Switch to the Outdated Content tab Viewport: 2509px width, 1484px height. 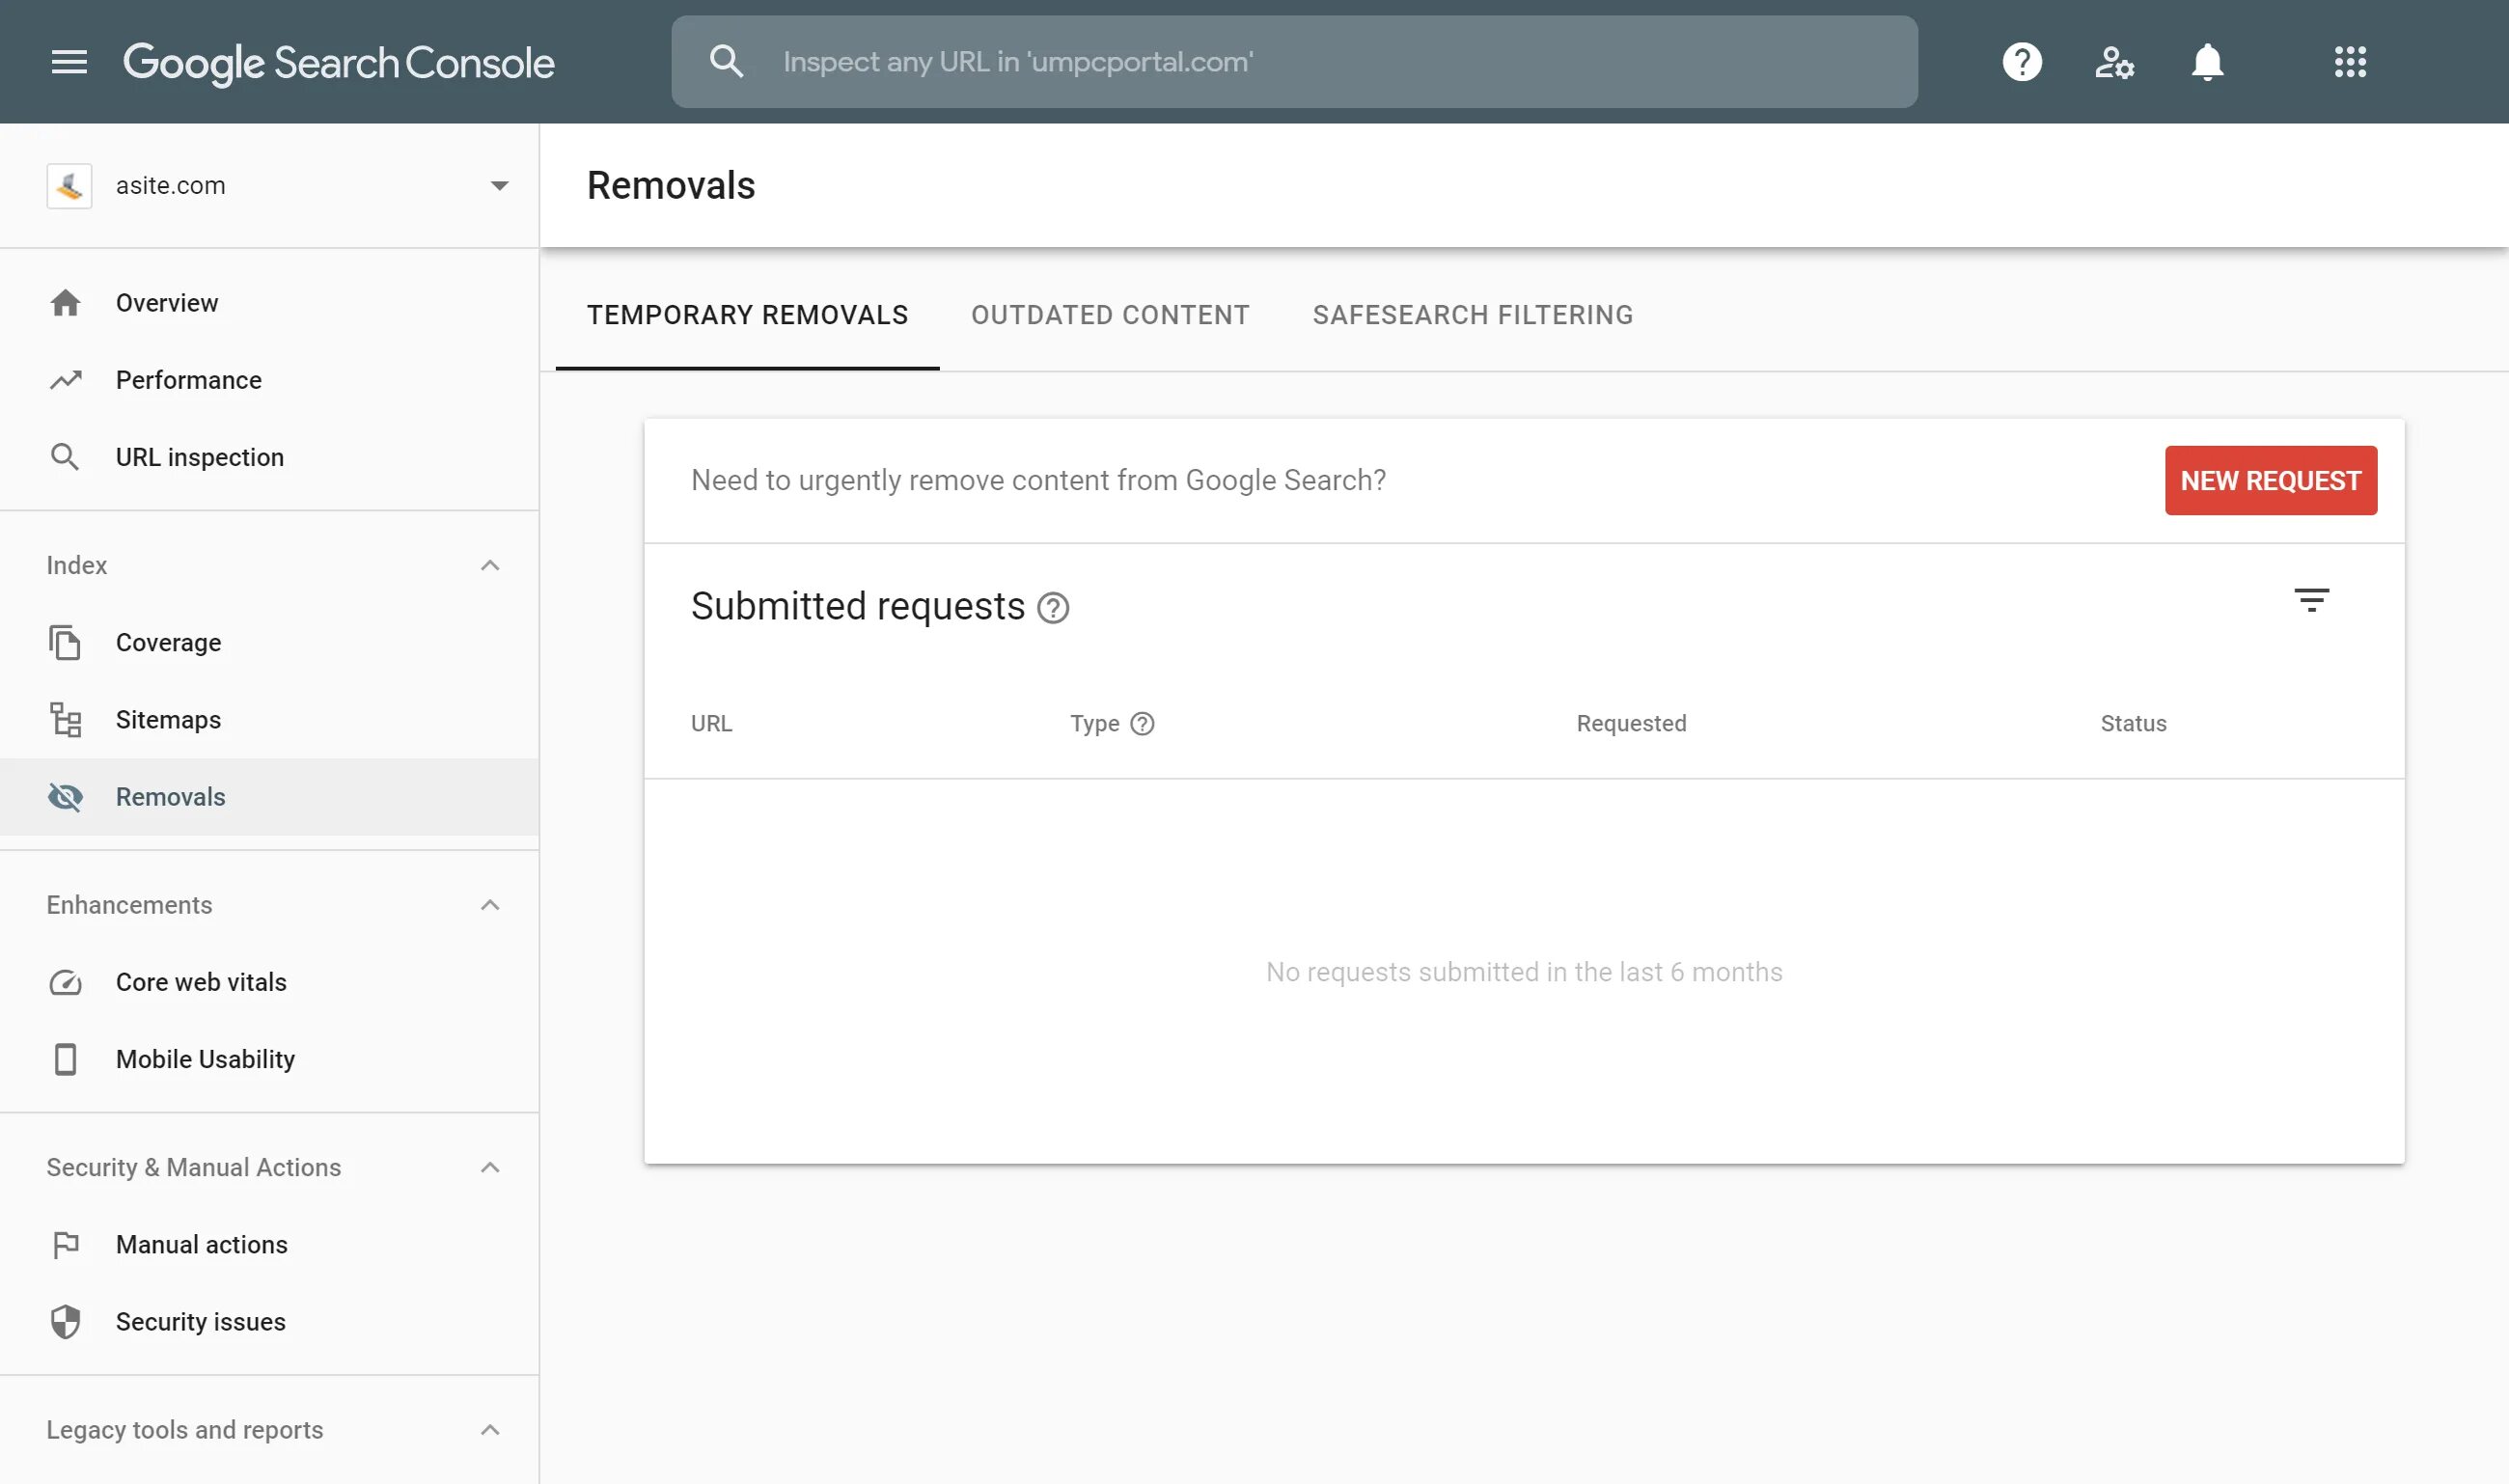[x=1110, y=315]
